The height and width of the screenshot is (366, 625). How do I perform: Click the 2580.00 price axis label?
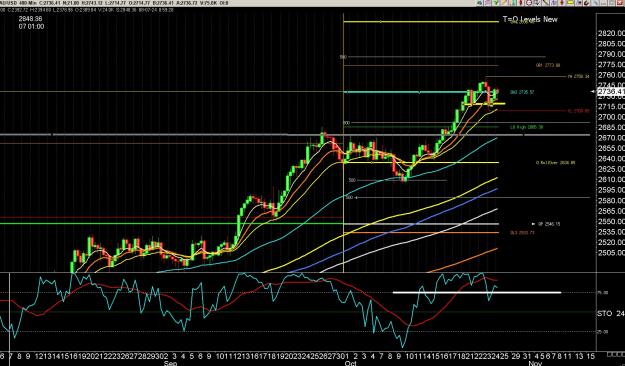pos(611,201)
